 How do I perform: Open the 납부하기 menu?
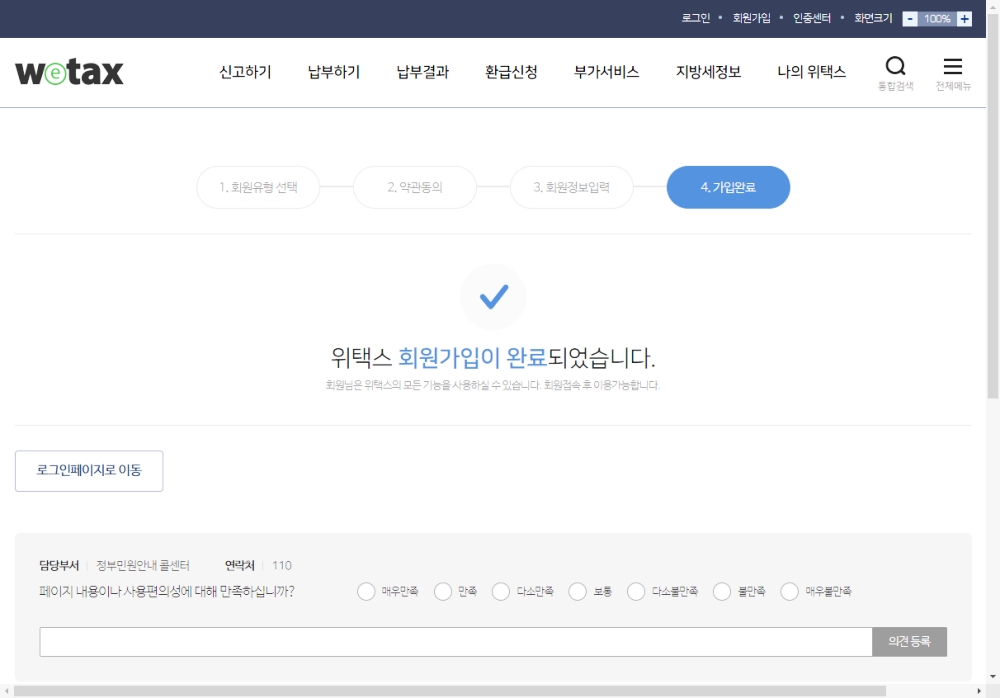(x=334, y=72)
